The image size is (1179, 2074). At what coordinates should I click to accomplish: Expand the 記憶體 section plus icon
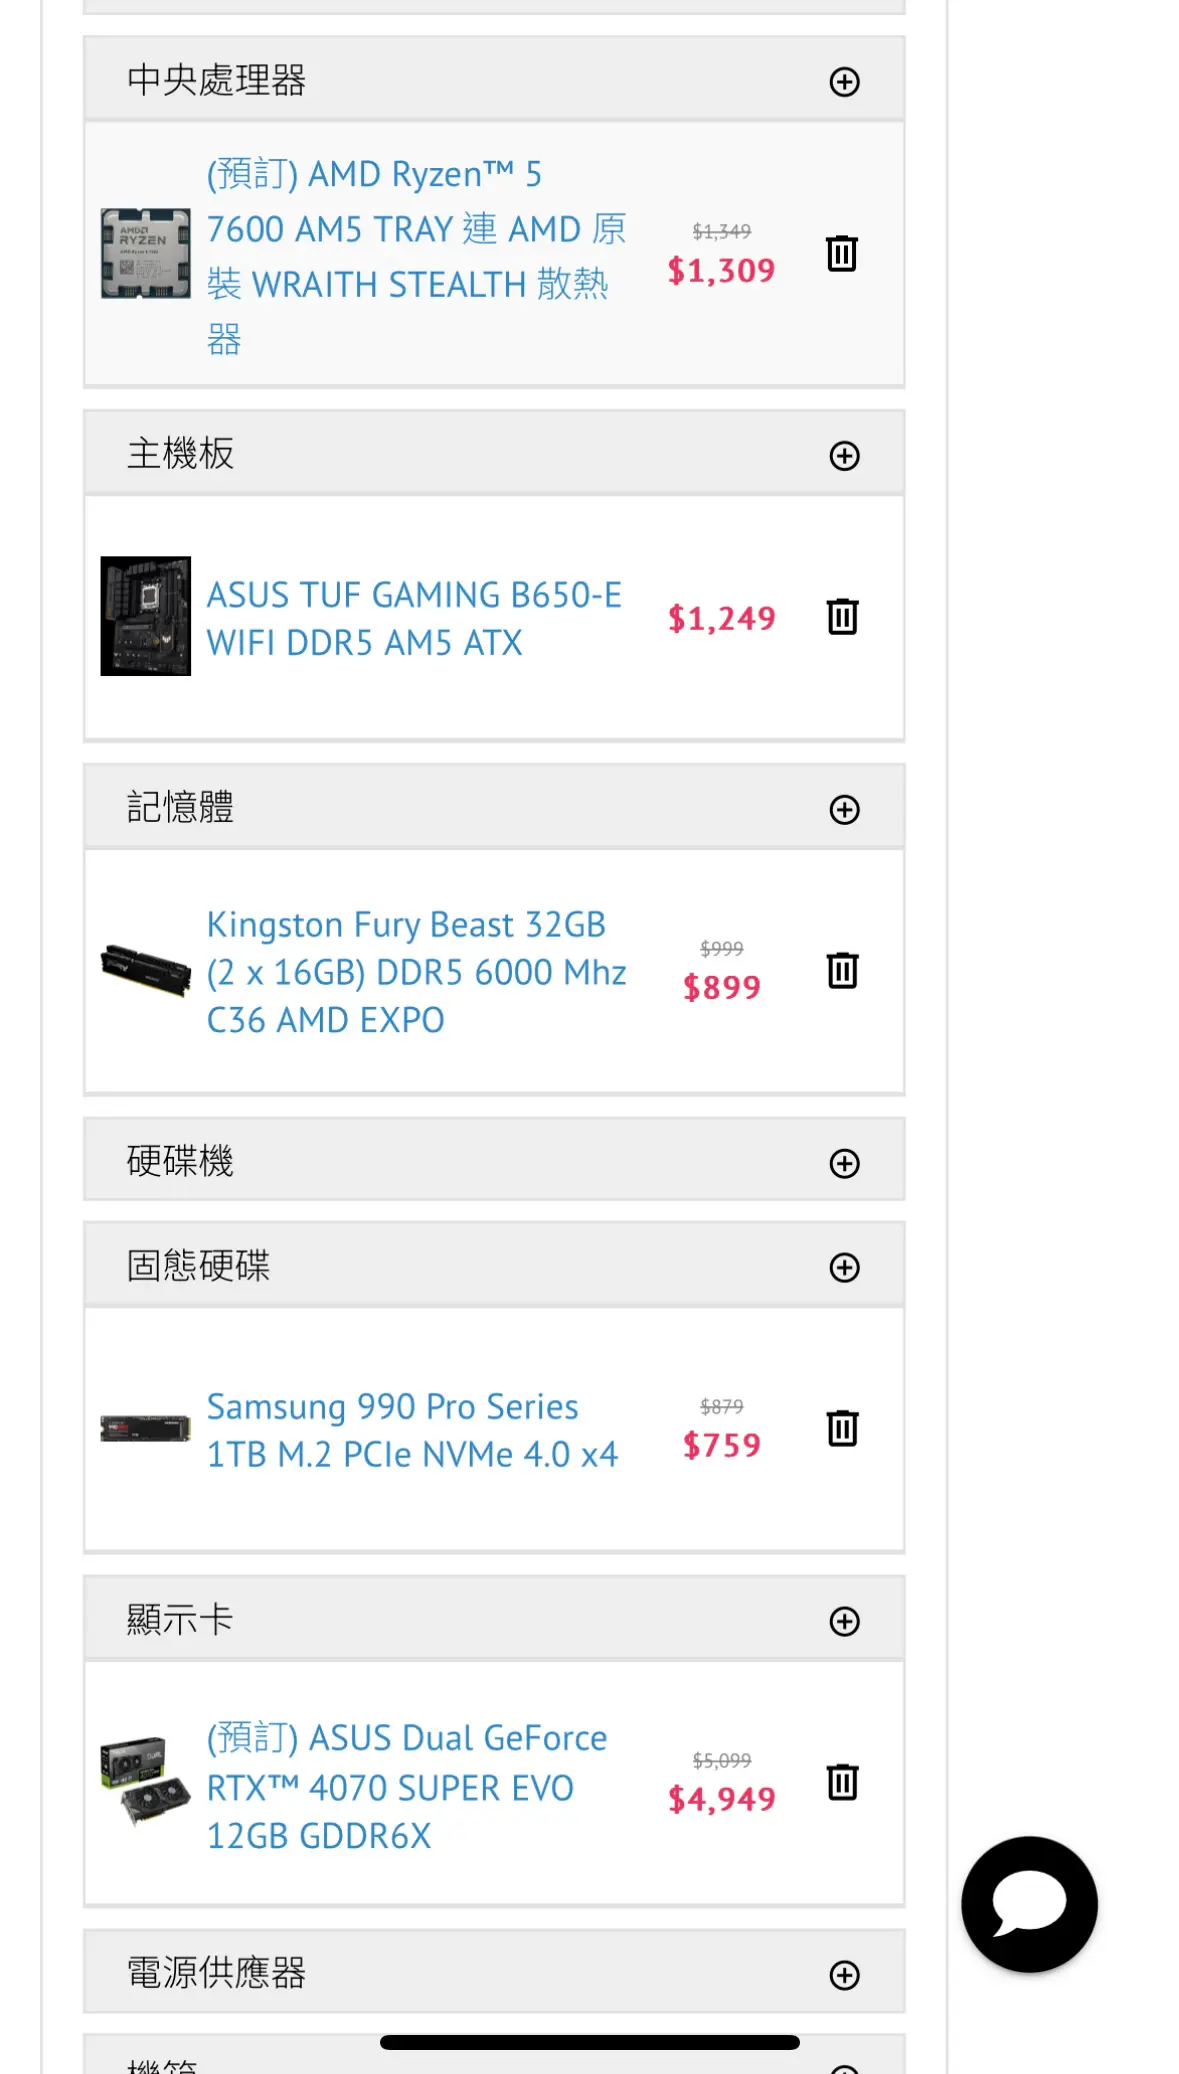click(845, 810)
